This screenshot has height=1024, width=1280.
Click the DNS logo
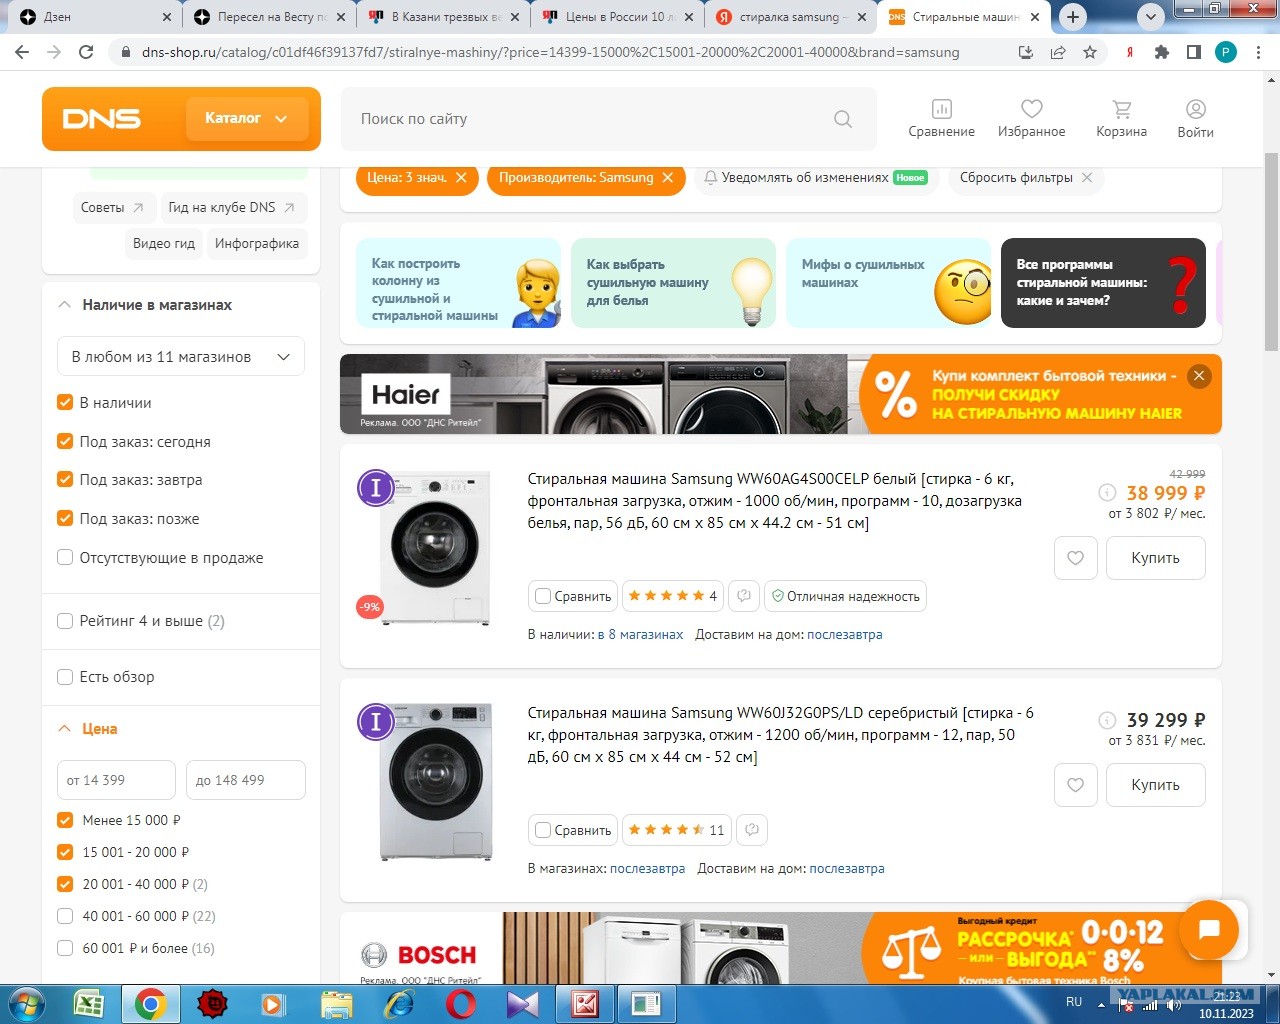pyautogui.click(x=101, y=119)
